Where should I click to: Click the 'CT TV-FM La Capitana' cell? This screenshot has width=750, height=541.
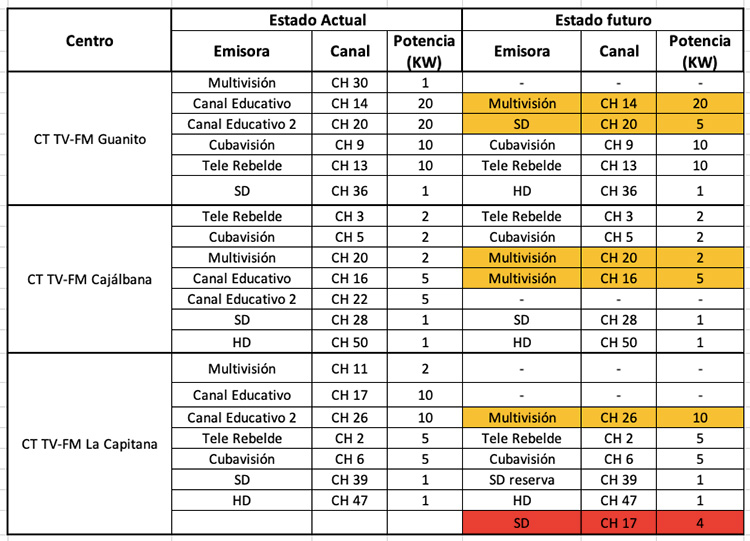(89, 444)
